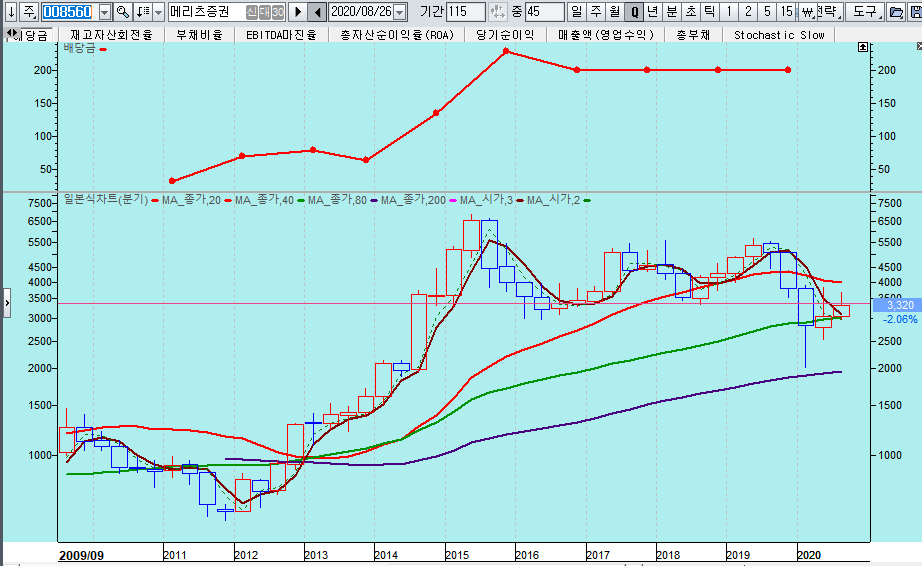922x566 pixels.
Task: Switch to 월 (monthly) chart period
Action: coord(614,12)
